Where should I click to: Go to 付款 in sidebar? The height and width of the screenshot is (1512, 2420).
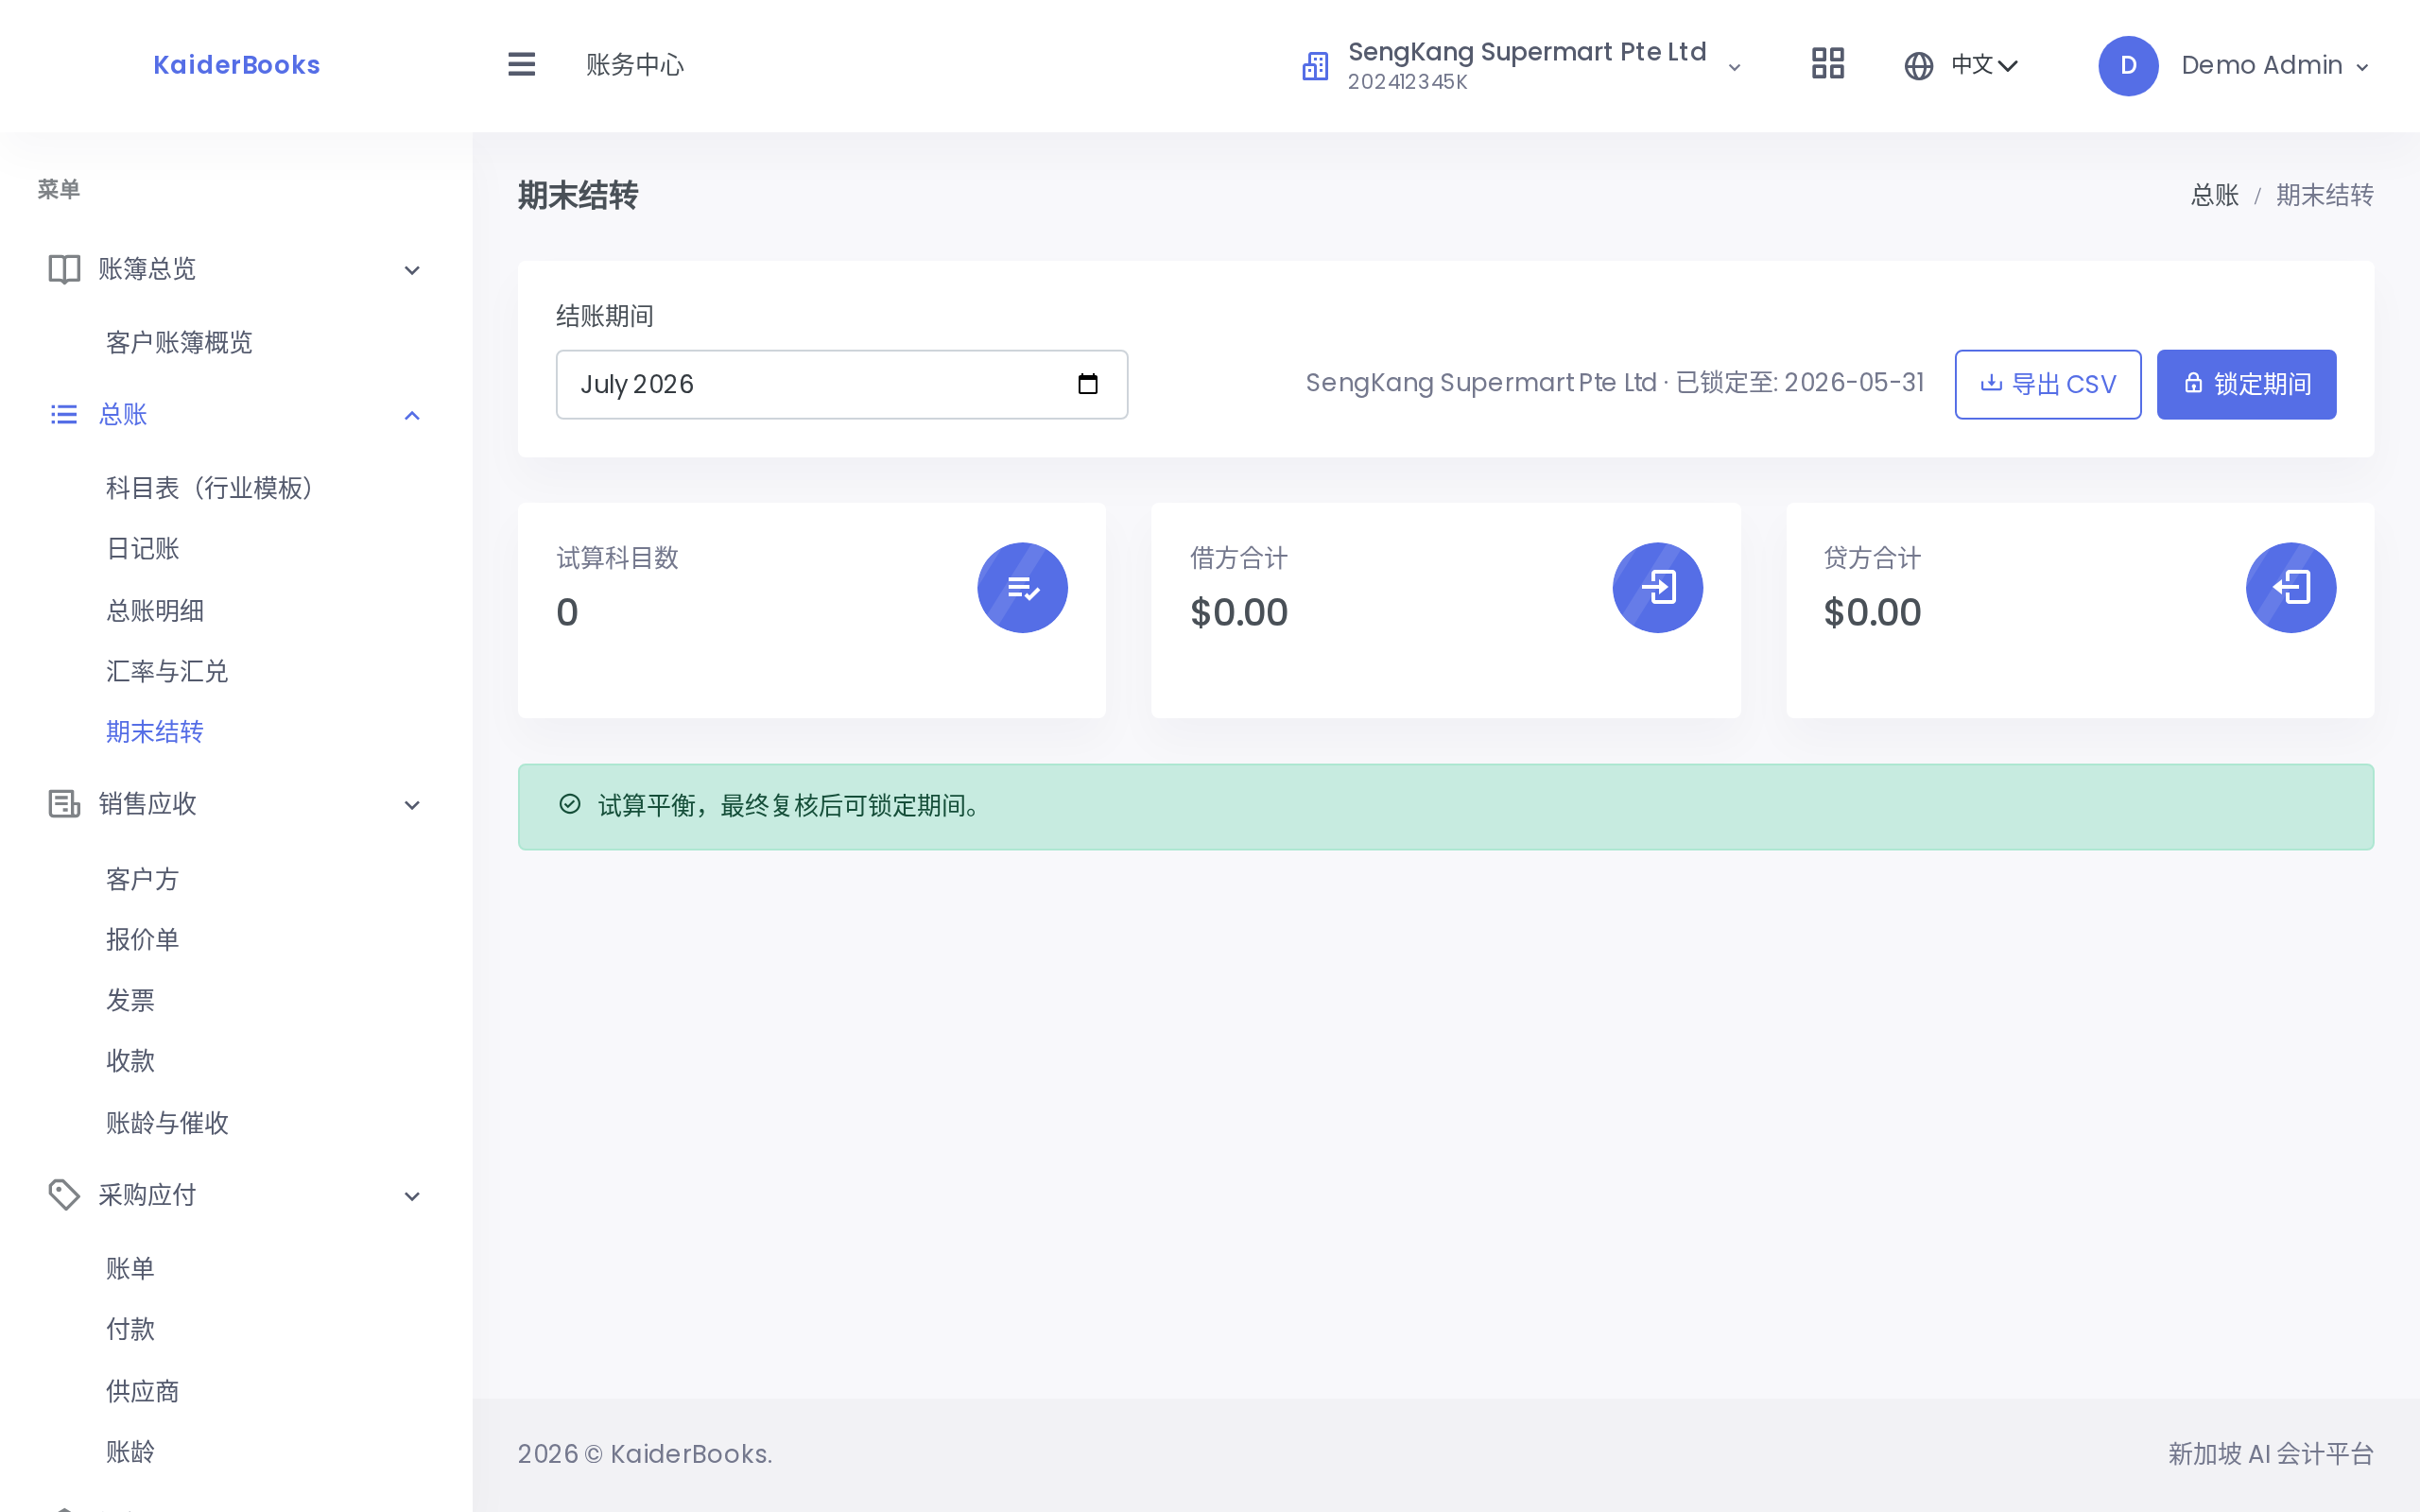131,1329
